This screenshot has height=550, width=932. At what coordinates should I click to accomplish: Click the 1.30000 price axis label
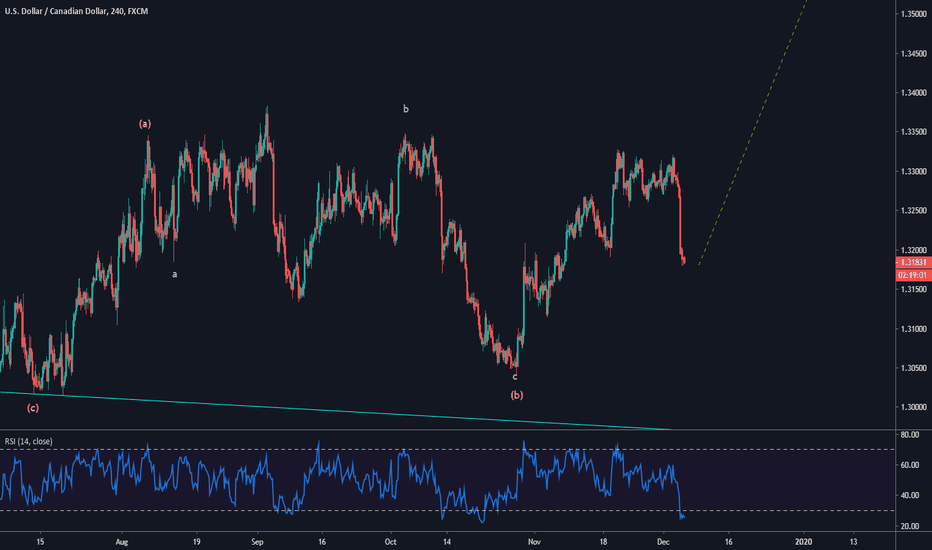tap(911, 407)
